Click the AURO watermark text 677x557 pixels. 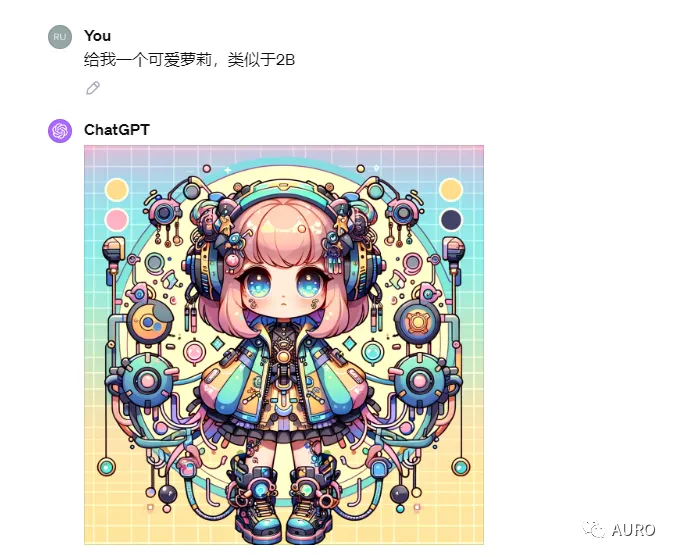[x=633, y=530]
